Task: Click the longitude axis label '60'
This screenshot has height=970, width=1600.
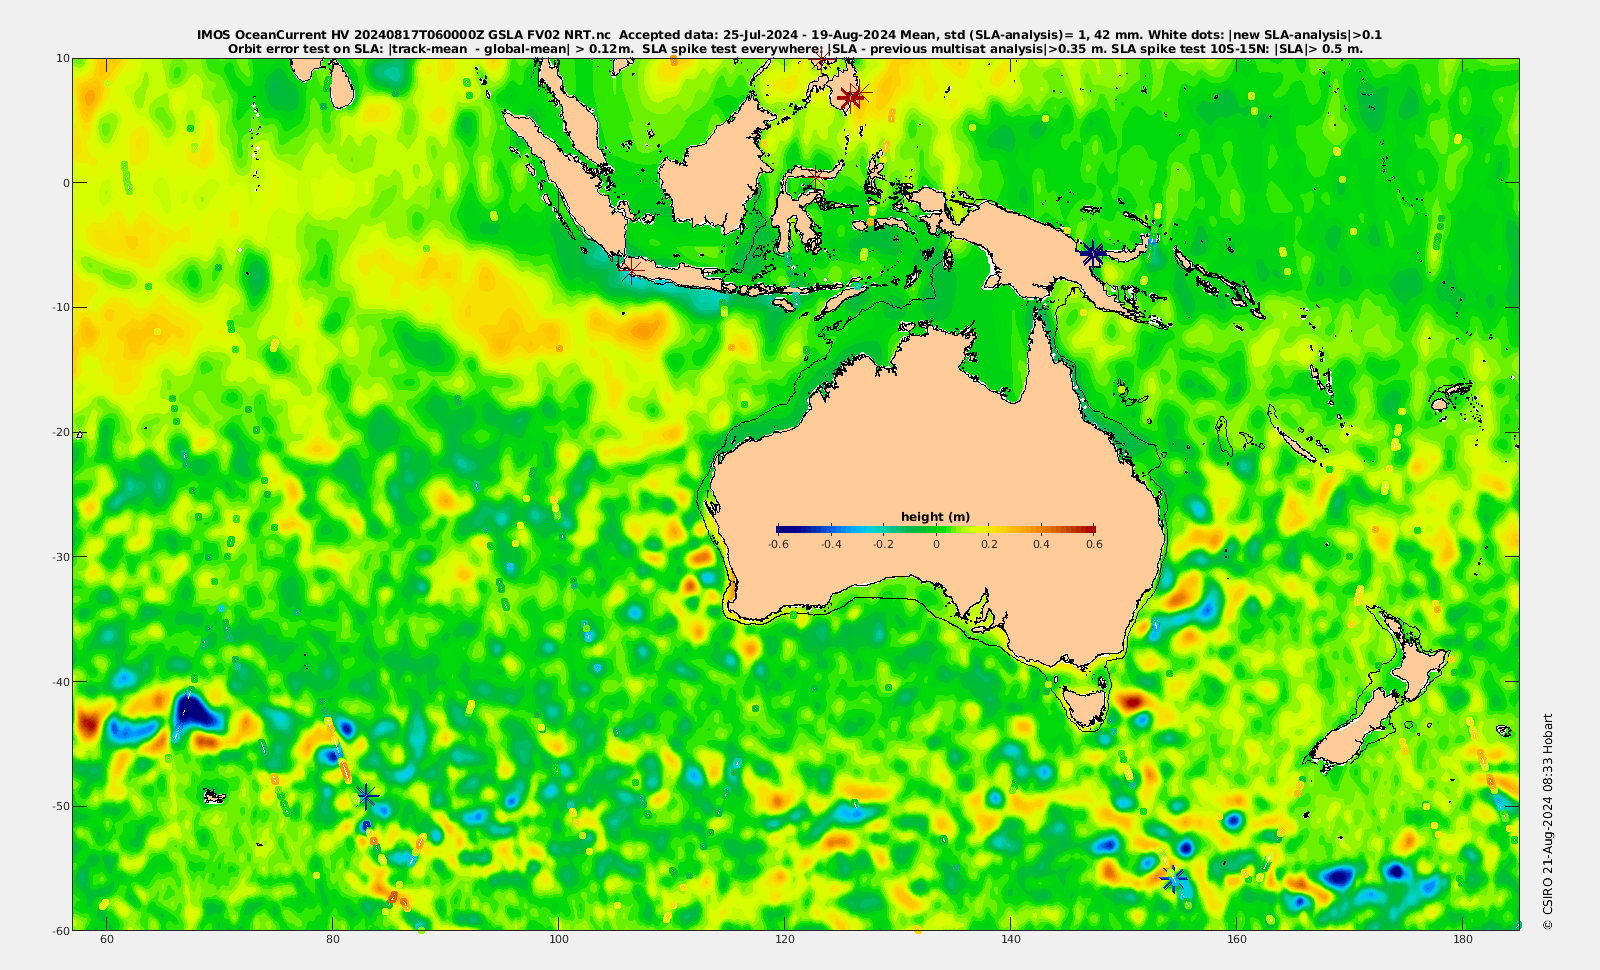Action: point(107,940)
